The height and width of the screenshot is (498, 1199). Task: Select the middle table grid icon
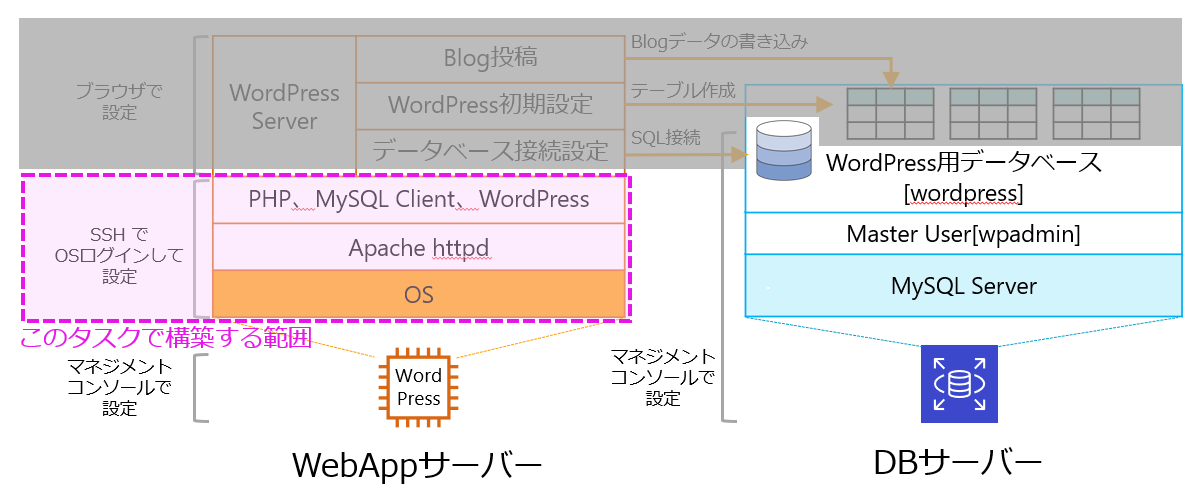[992, 112]
